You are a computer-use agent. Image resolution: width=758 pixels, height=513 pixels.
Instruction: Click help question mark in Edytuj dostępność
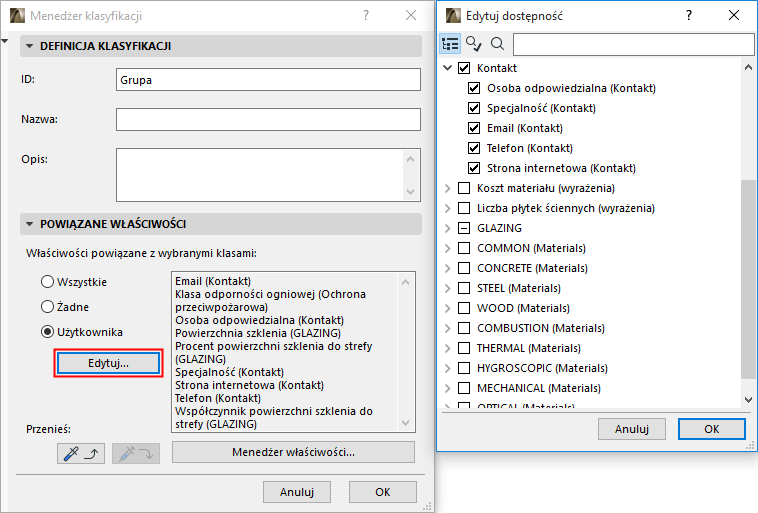click(688, 16)
